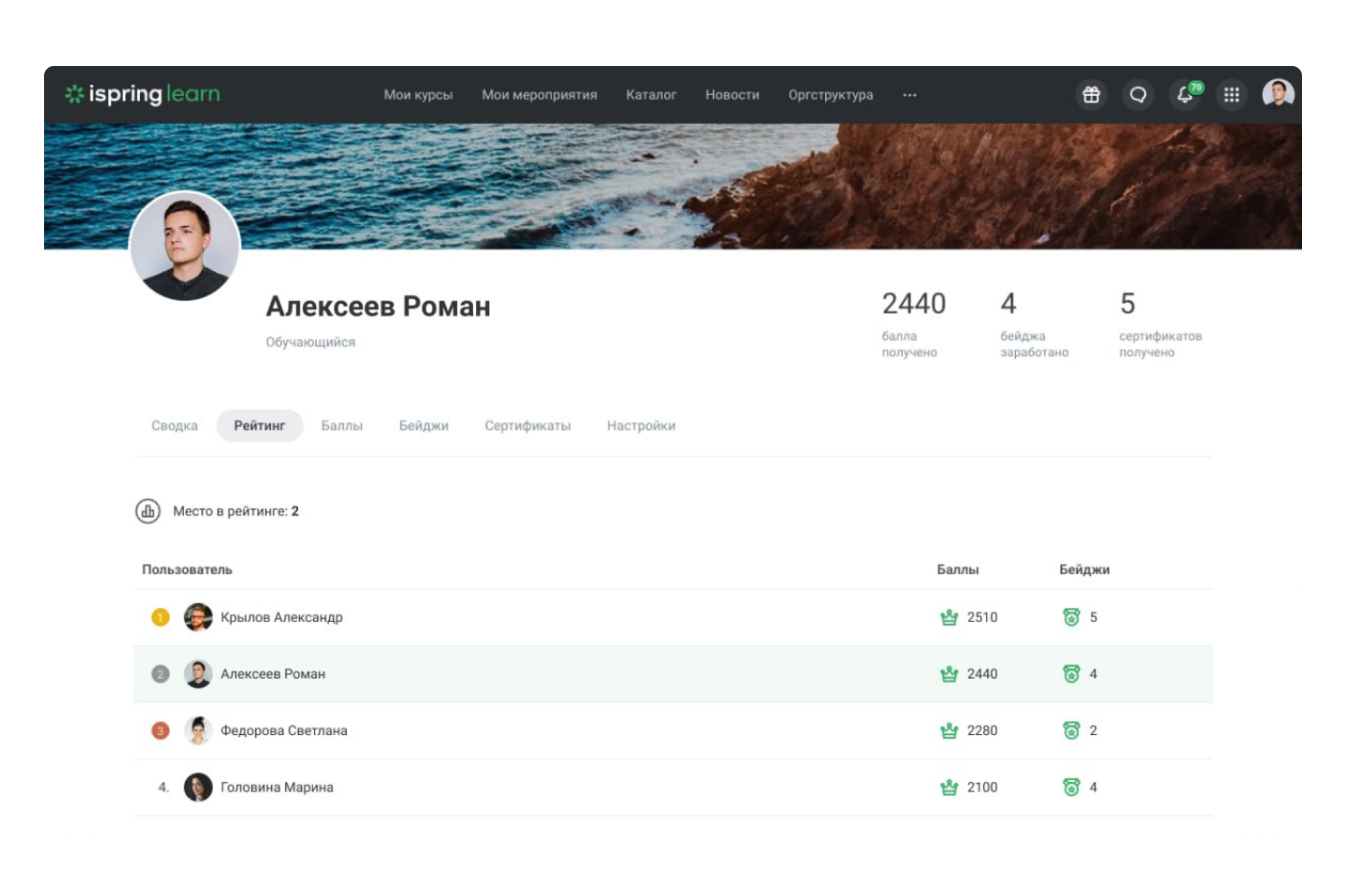Click the gift icon in top bar
The image size is (1360, 883).
(x=1091, y=95)
